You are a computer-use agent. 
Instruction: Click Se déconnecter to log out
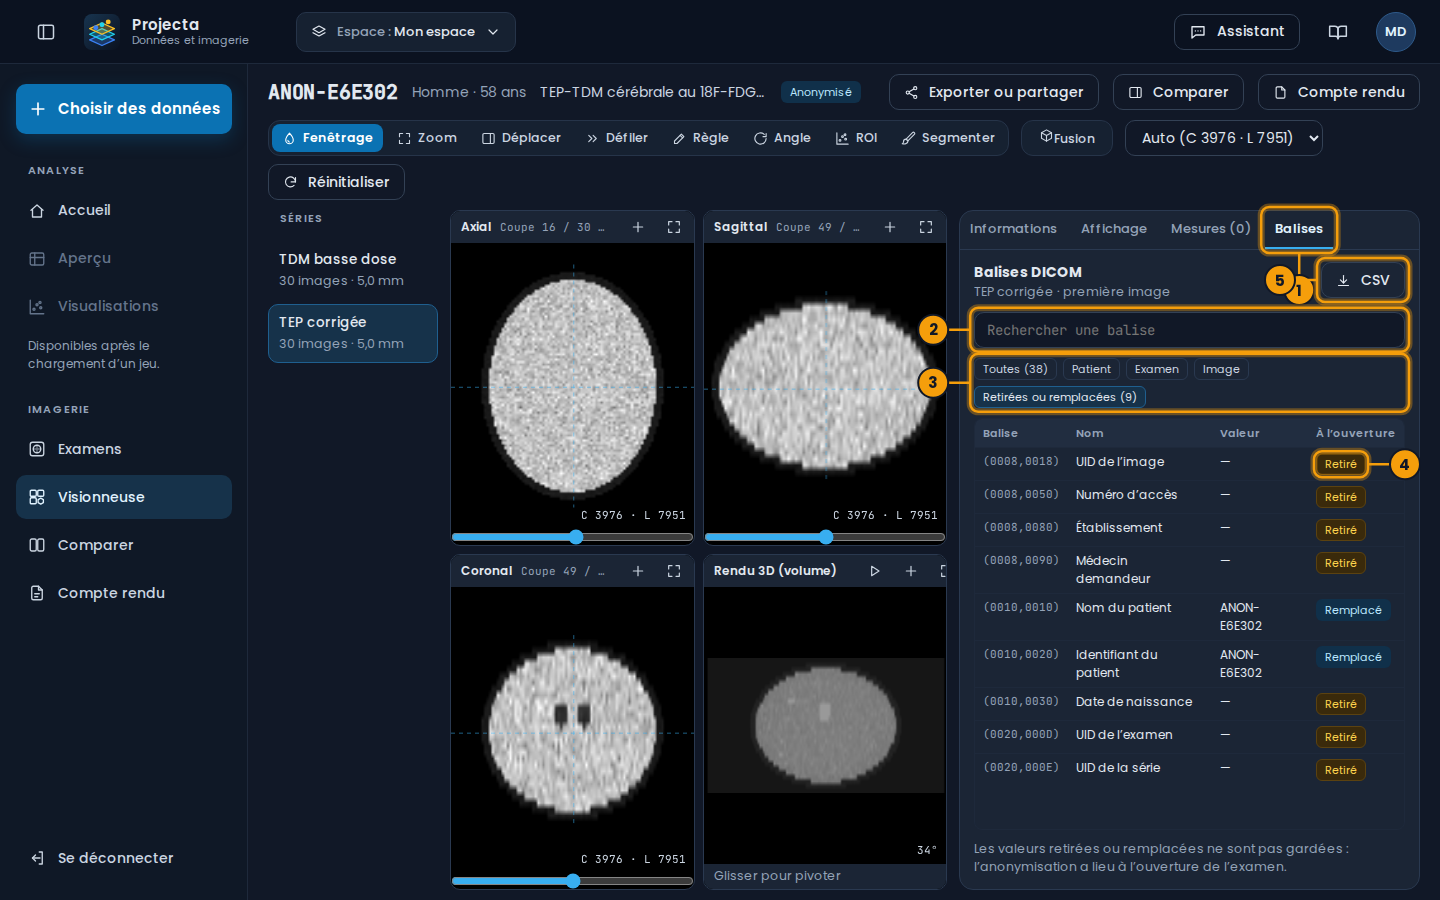pos(124,858)
